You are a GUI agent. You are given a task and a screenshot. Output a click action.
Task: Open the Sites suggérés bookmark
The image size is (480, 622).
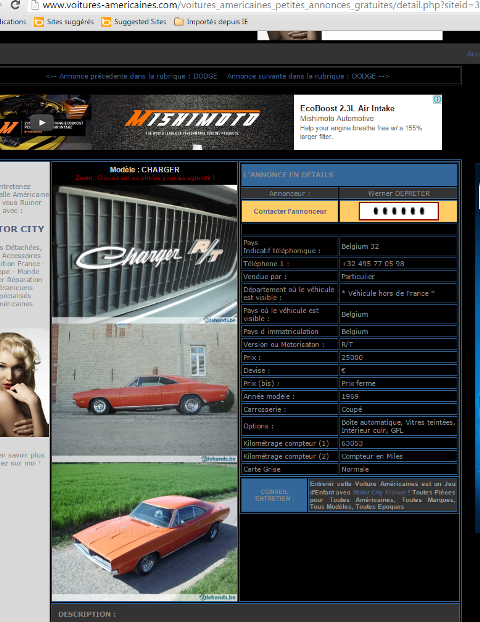pos(64,21)
